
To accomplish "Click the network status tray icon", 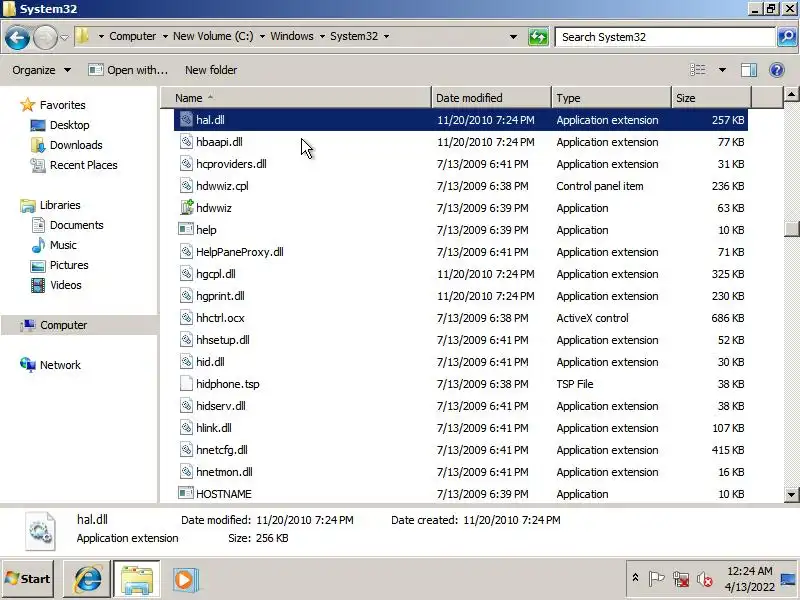I will coord(681,579).
